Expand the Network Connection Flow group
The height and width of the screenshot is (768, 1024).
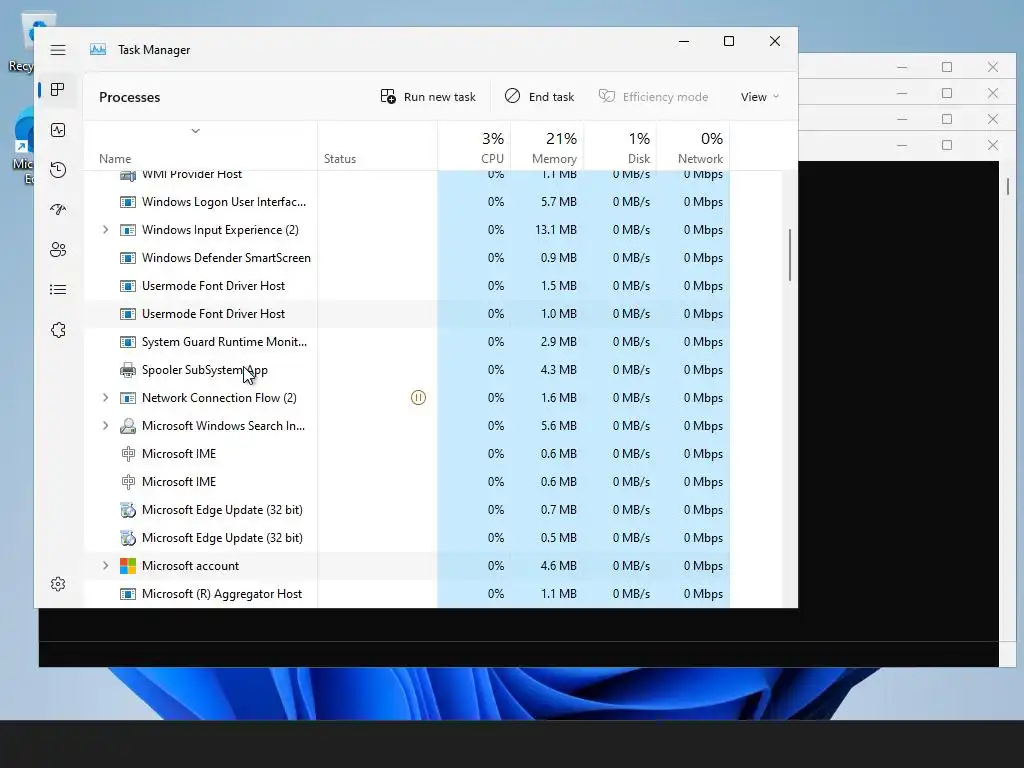105,398
